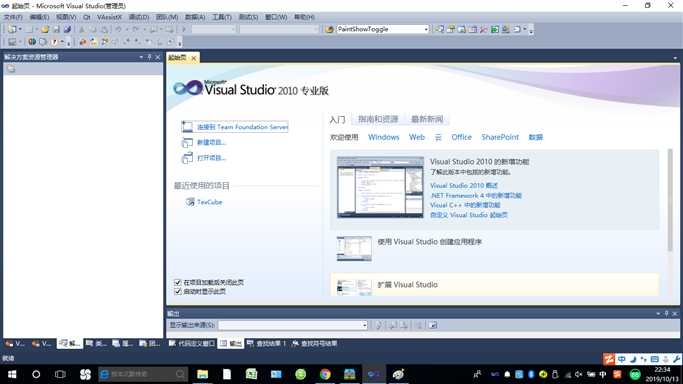This screenshot has width=683, height=384.
Task: Click the red pin-like icon in top-right toolbar
Action: 484,29
